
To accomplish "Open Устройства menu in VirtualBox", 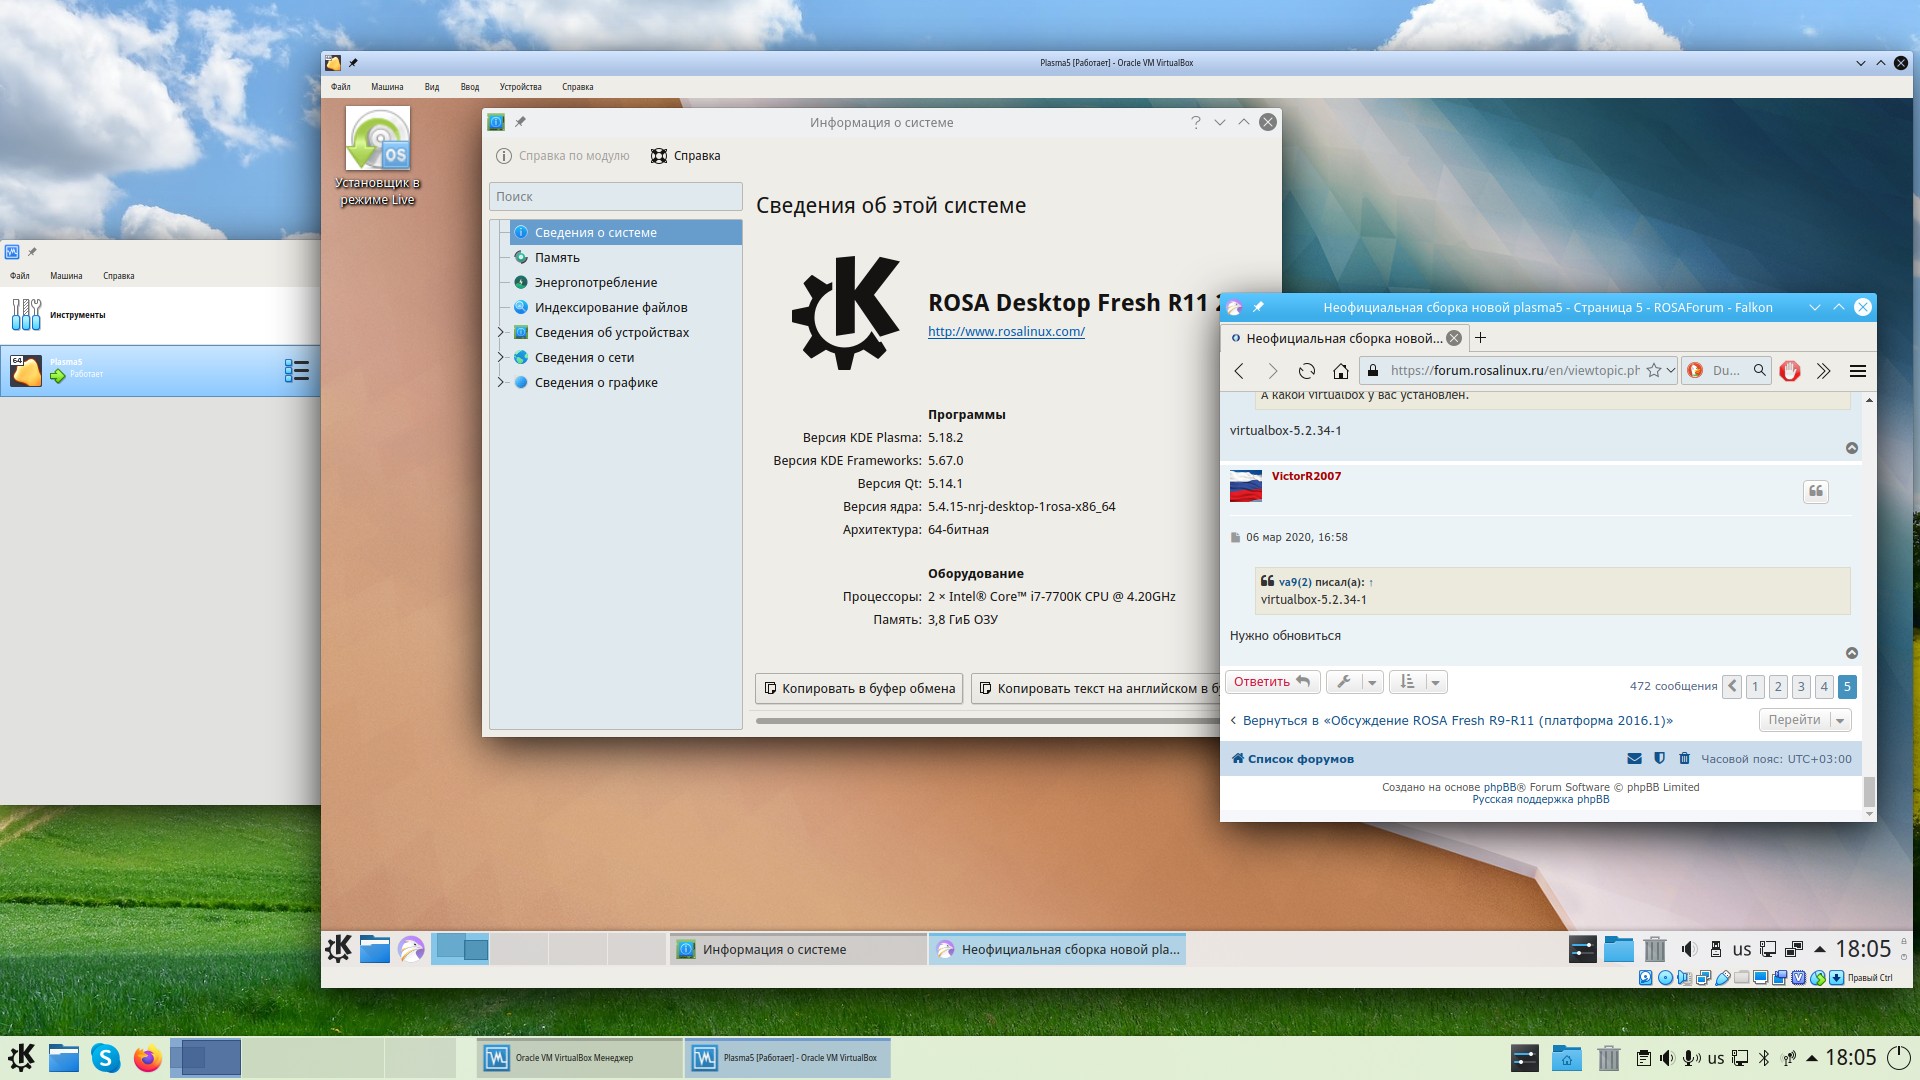I will [x=520, y=87].
